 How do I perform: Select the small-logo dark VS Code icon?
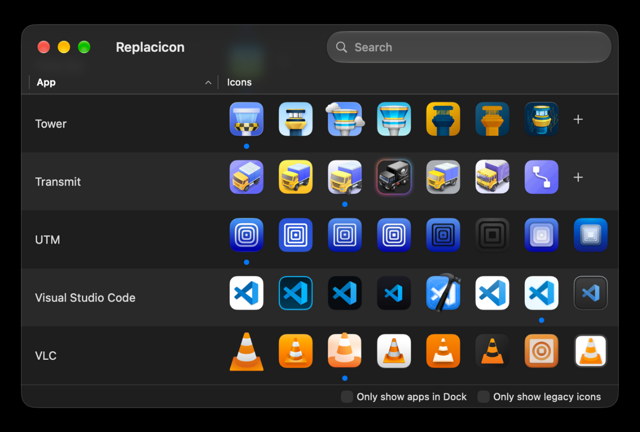pos(394,293)
